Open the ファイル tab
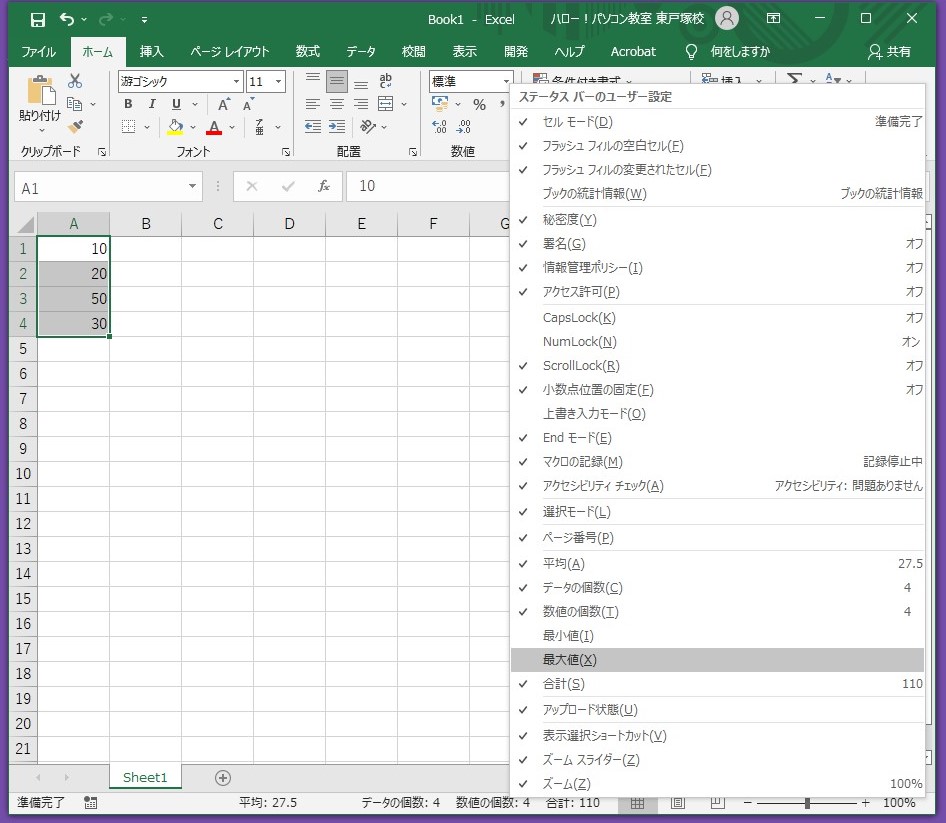This screenshot has height=823, width=946. click(39, 52)
